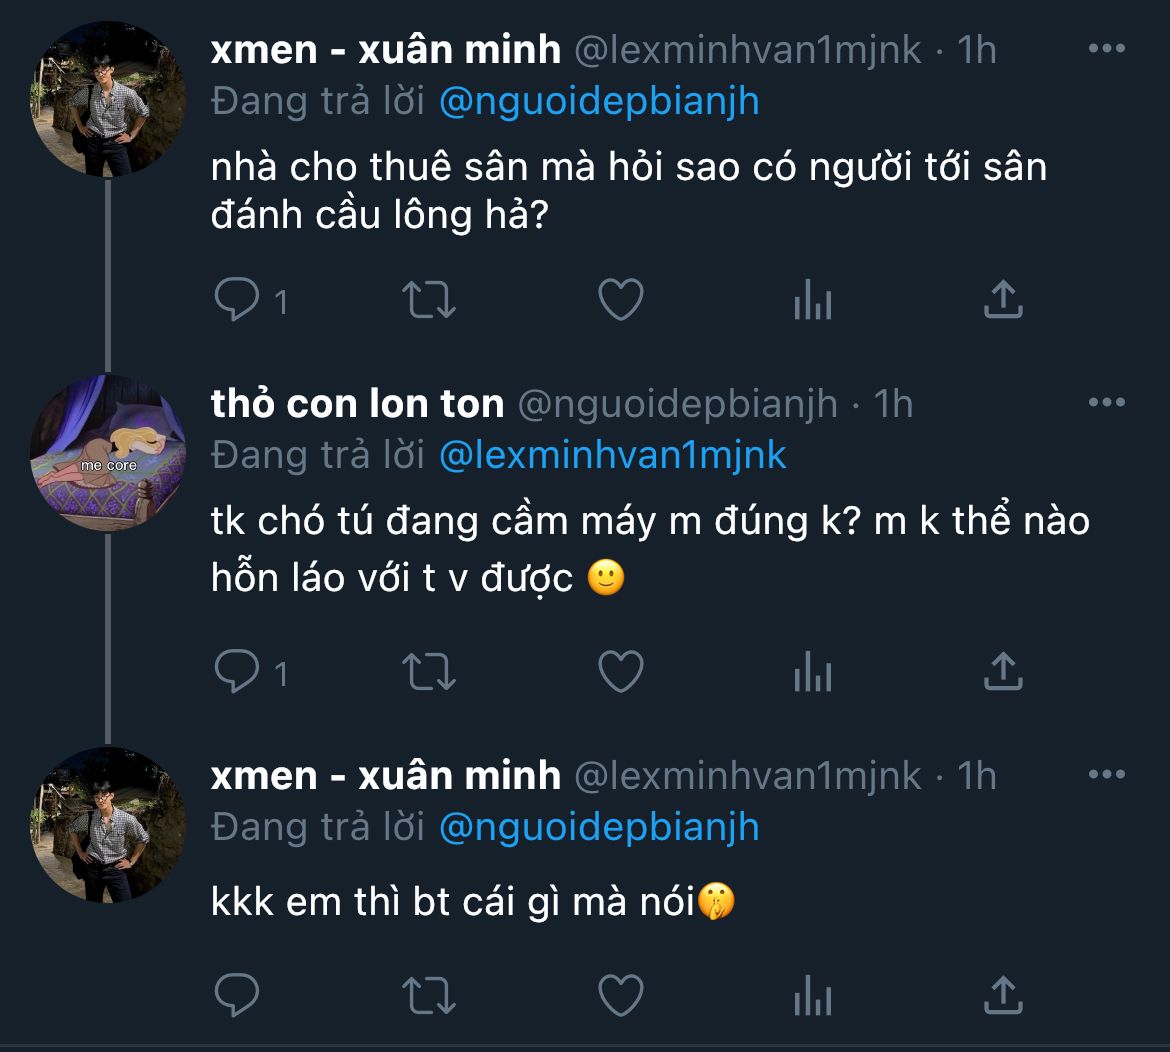This screenshot has width=1170, height=1052.
Task: View analytics for thỏ con lon ton's tweet
Action: point(812,673)
